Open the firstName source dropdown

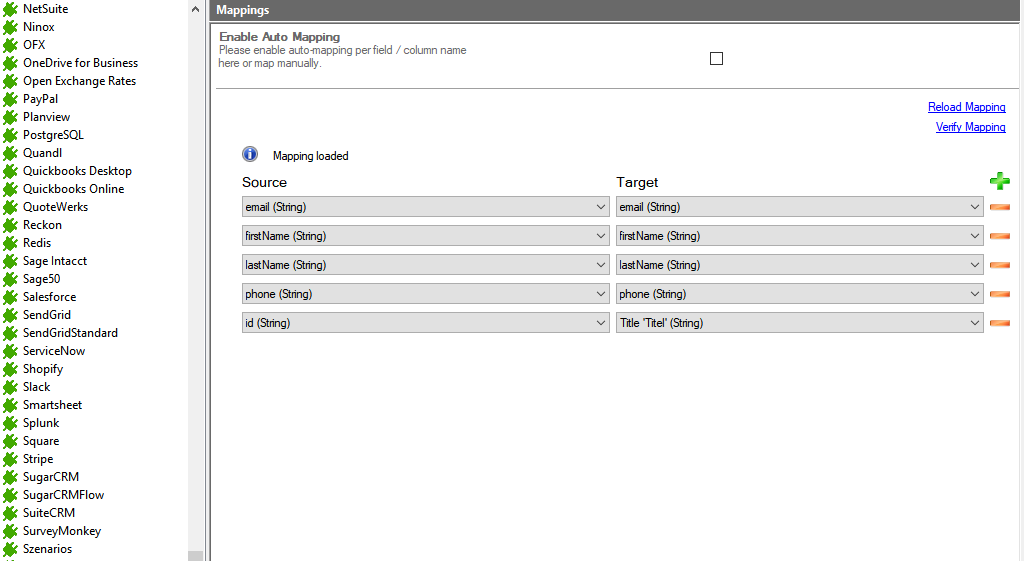point(425,236)
